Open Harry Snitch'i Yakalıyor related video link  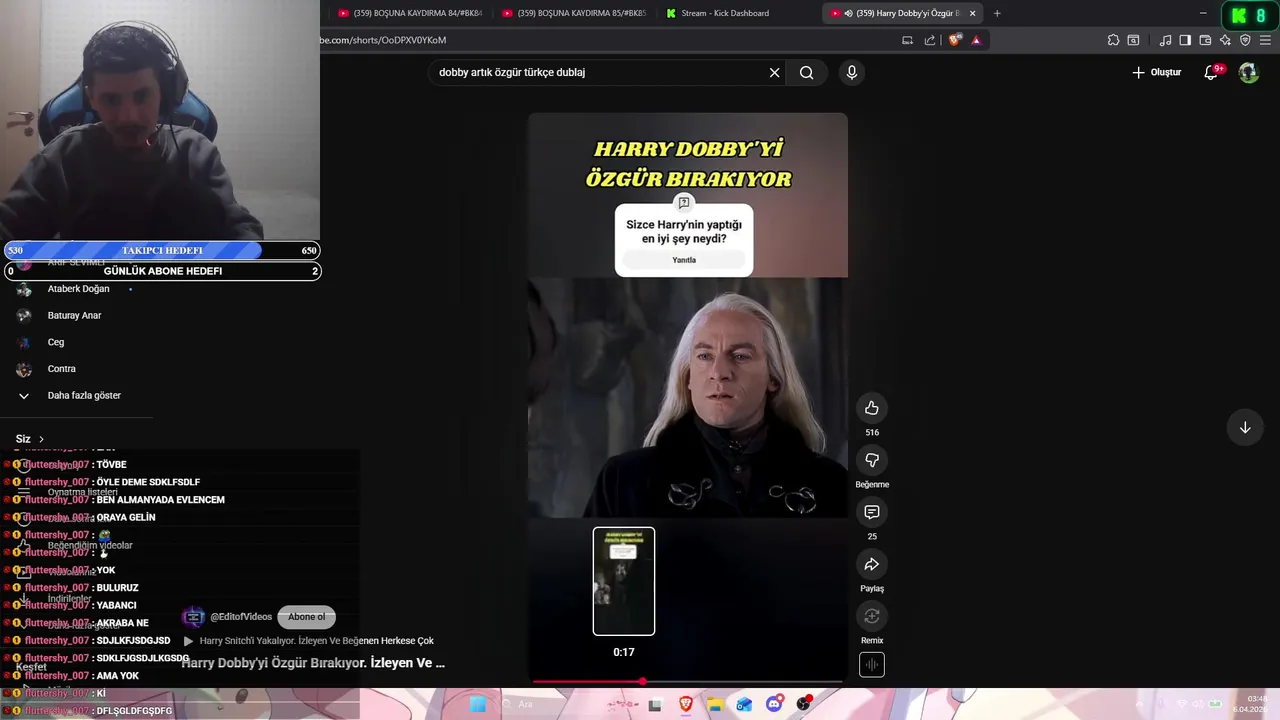309,641
